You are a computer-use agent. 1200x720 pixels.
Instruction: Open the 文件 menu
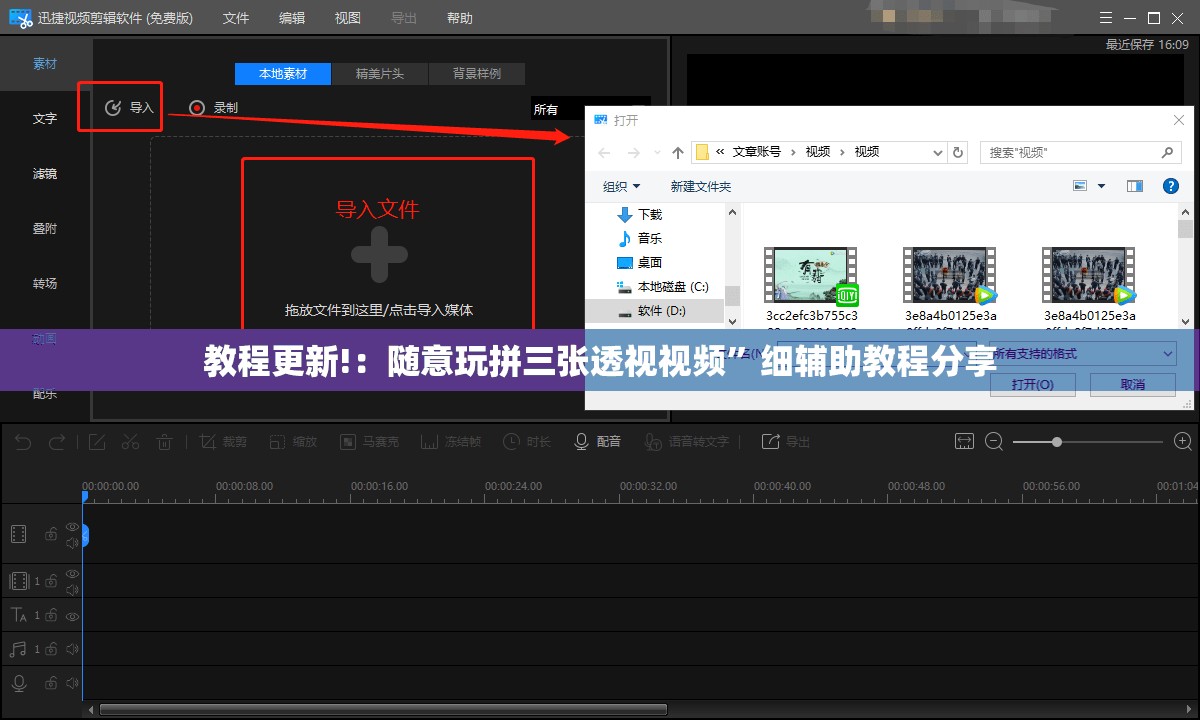pyautogui.click(x=236, y=18)
